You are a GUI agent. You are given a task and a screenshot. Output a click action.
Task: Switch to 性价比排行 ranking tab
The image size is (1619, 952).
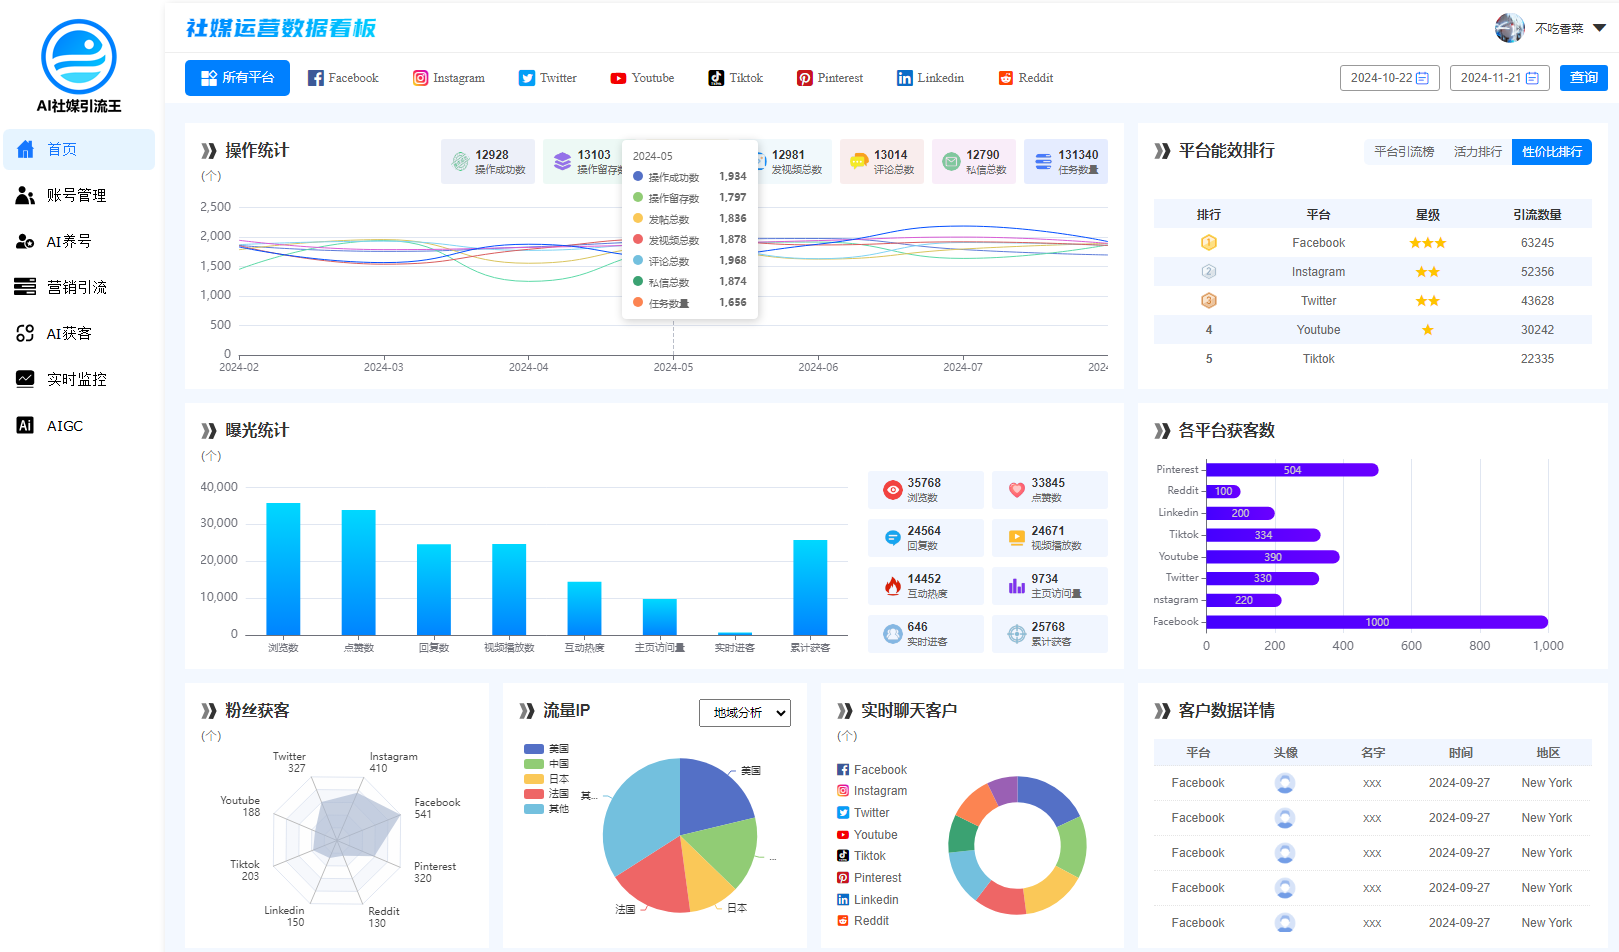pyautogui.click(x=1552, y=152)
